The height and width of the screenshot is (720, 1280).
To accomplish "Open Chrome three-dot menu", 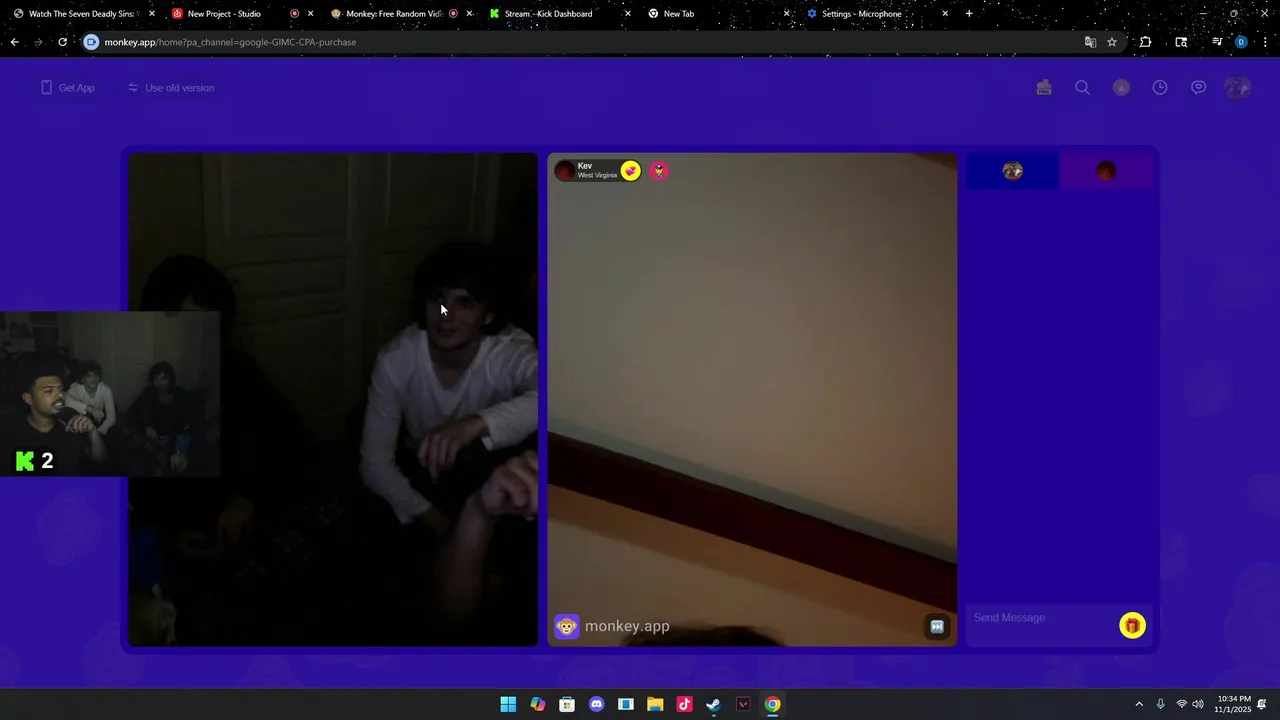I will (1265, 42).
